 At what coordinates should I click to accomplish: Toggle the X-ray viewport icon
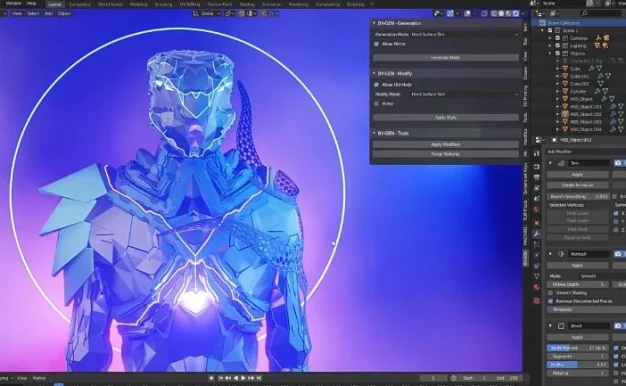pyautogui.click(x=484, y=13)
